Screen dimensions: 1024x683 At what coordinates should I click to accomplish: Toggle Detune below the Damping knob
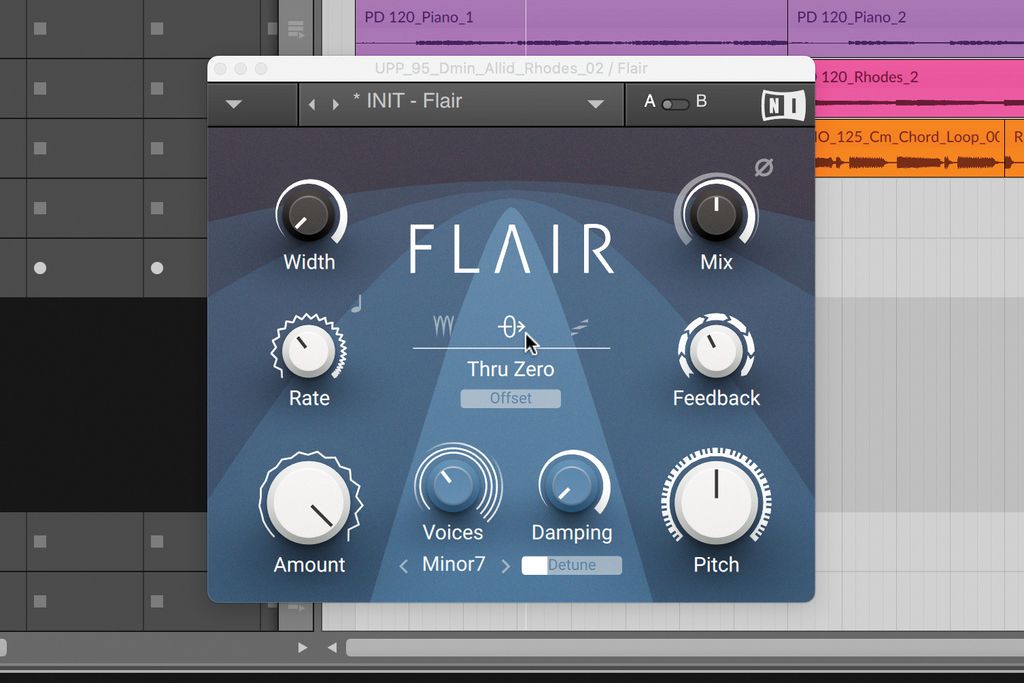click(571, 565)
